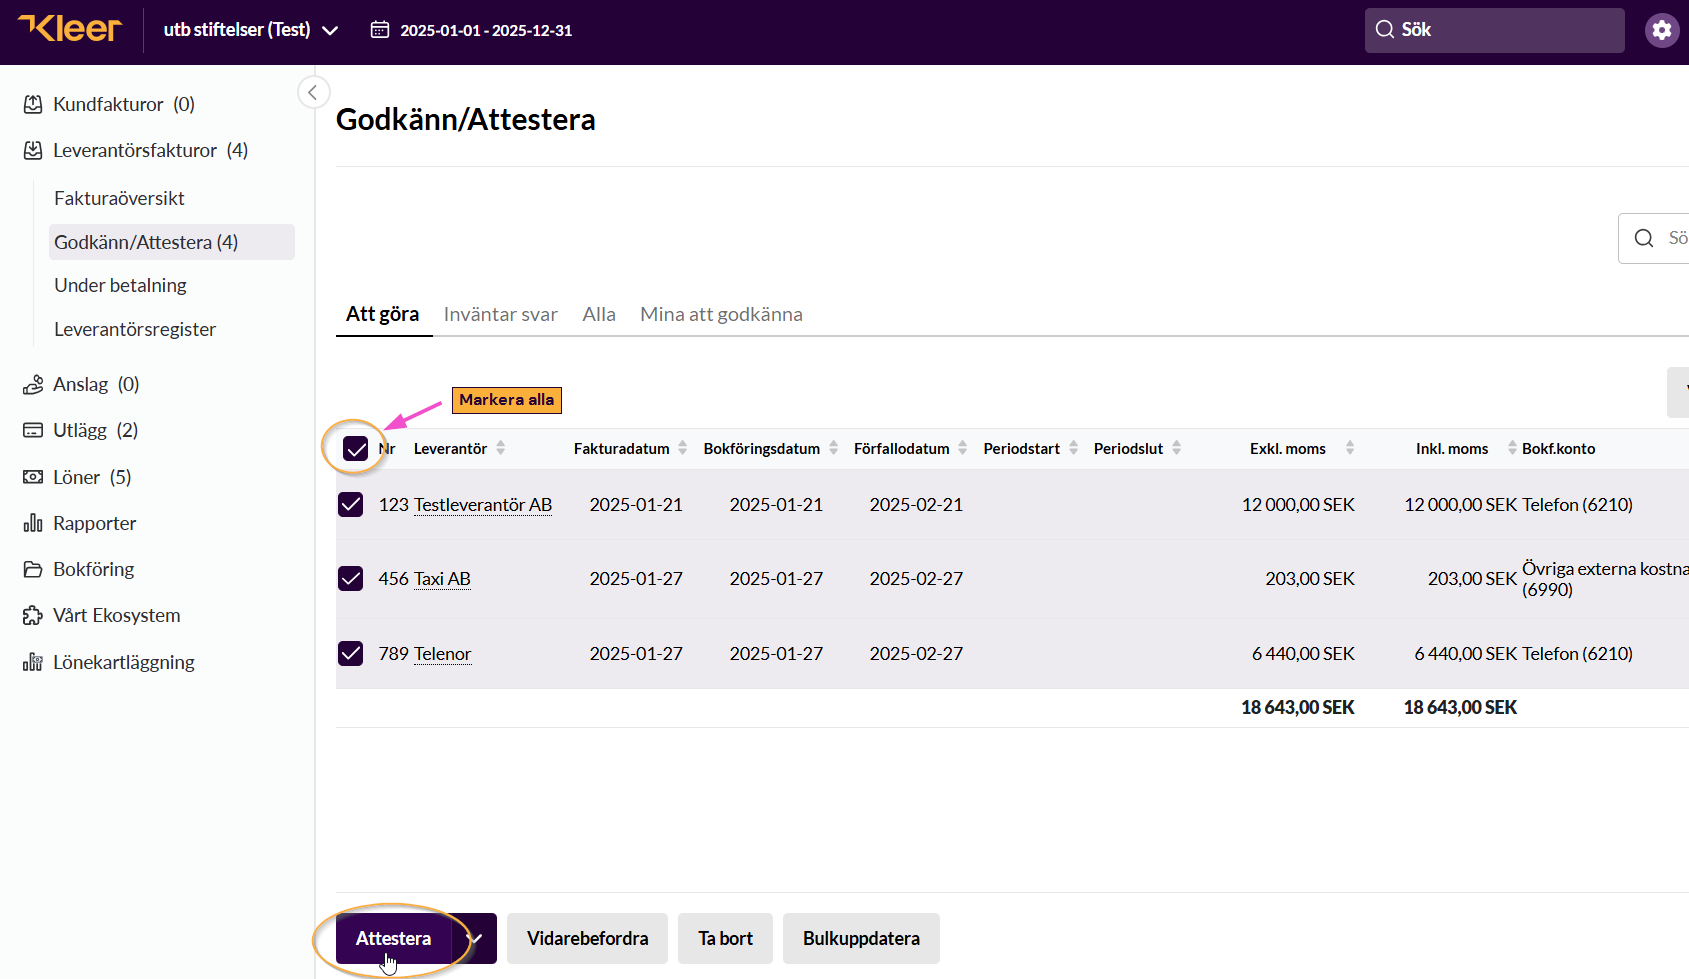1689x979 pixels.
Task: Open the Telenor supplier link
Action: point(442,654)
